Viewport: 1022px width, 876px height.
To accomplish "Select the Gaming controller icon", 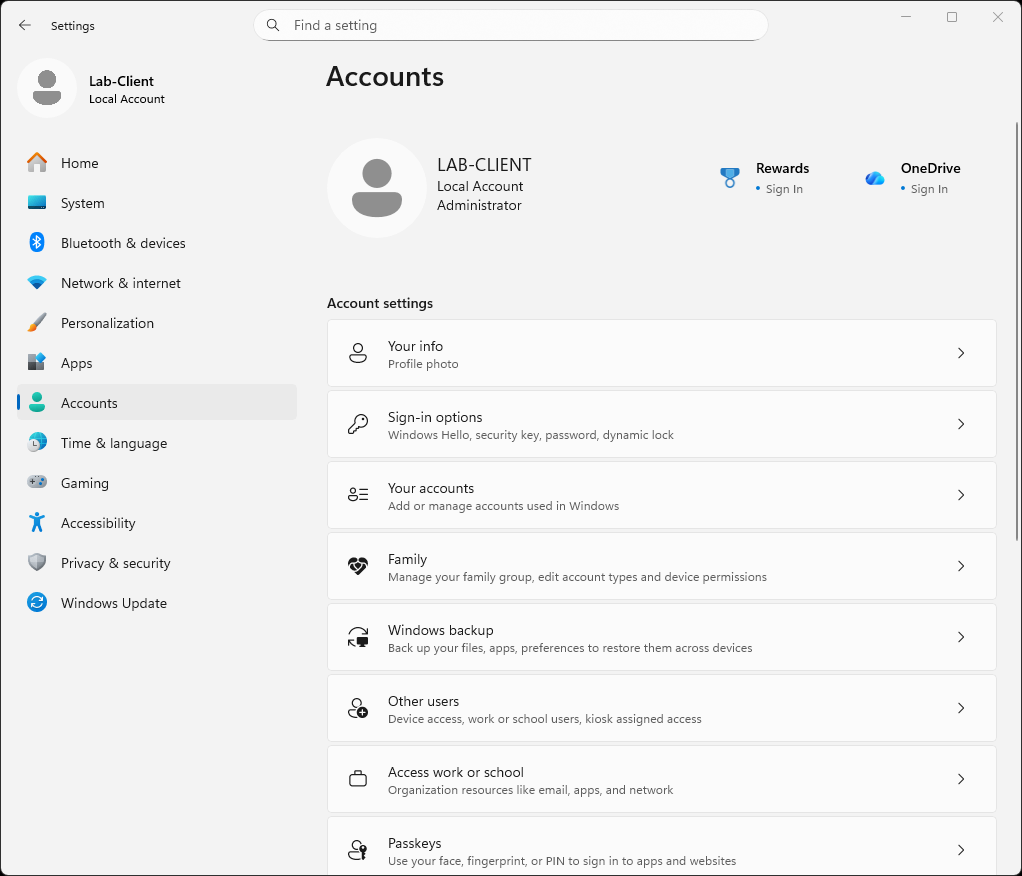I will point(36,483).
